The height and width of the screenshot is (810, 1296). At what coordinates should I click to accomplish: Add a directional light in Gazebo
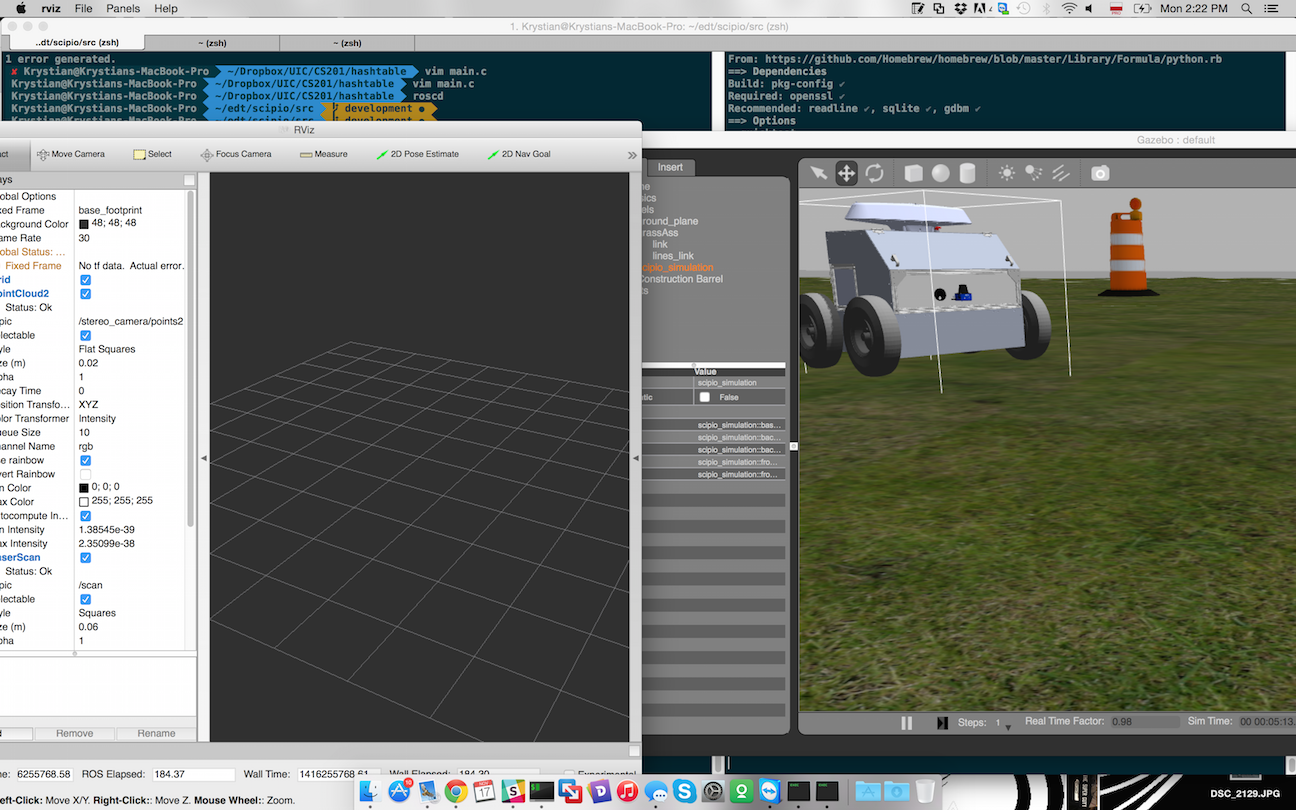tap(1061, 173)
